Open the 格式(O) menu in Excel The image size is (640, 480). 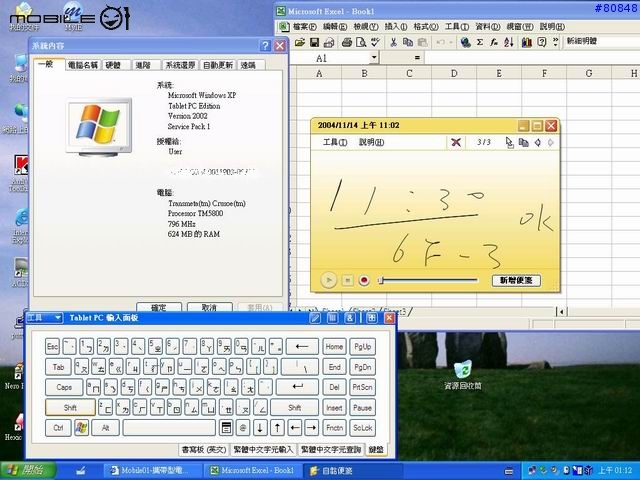click(426, 27)
